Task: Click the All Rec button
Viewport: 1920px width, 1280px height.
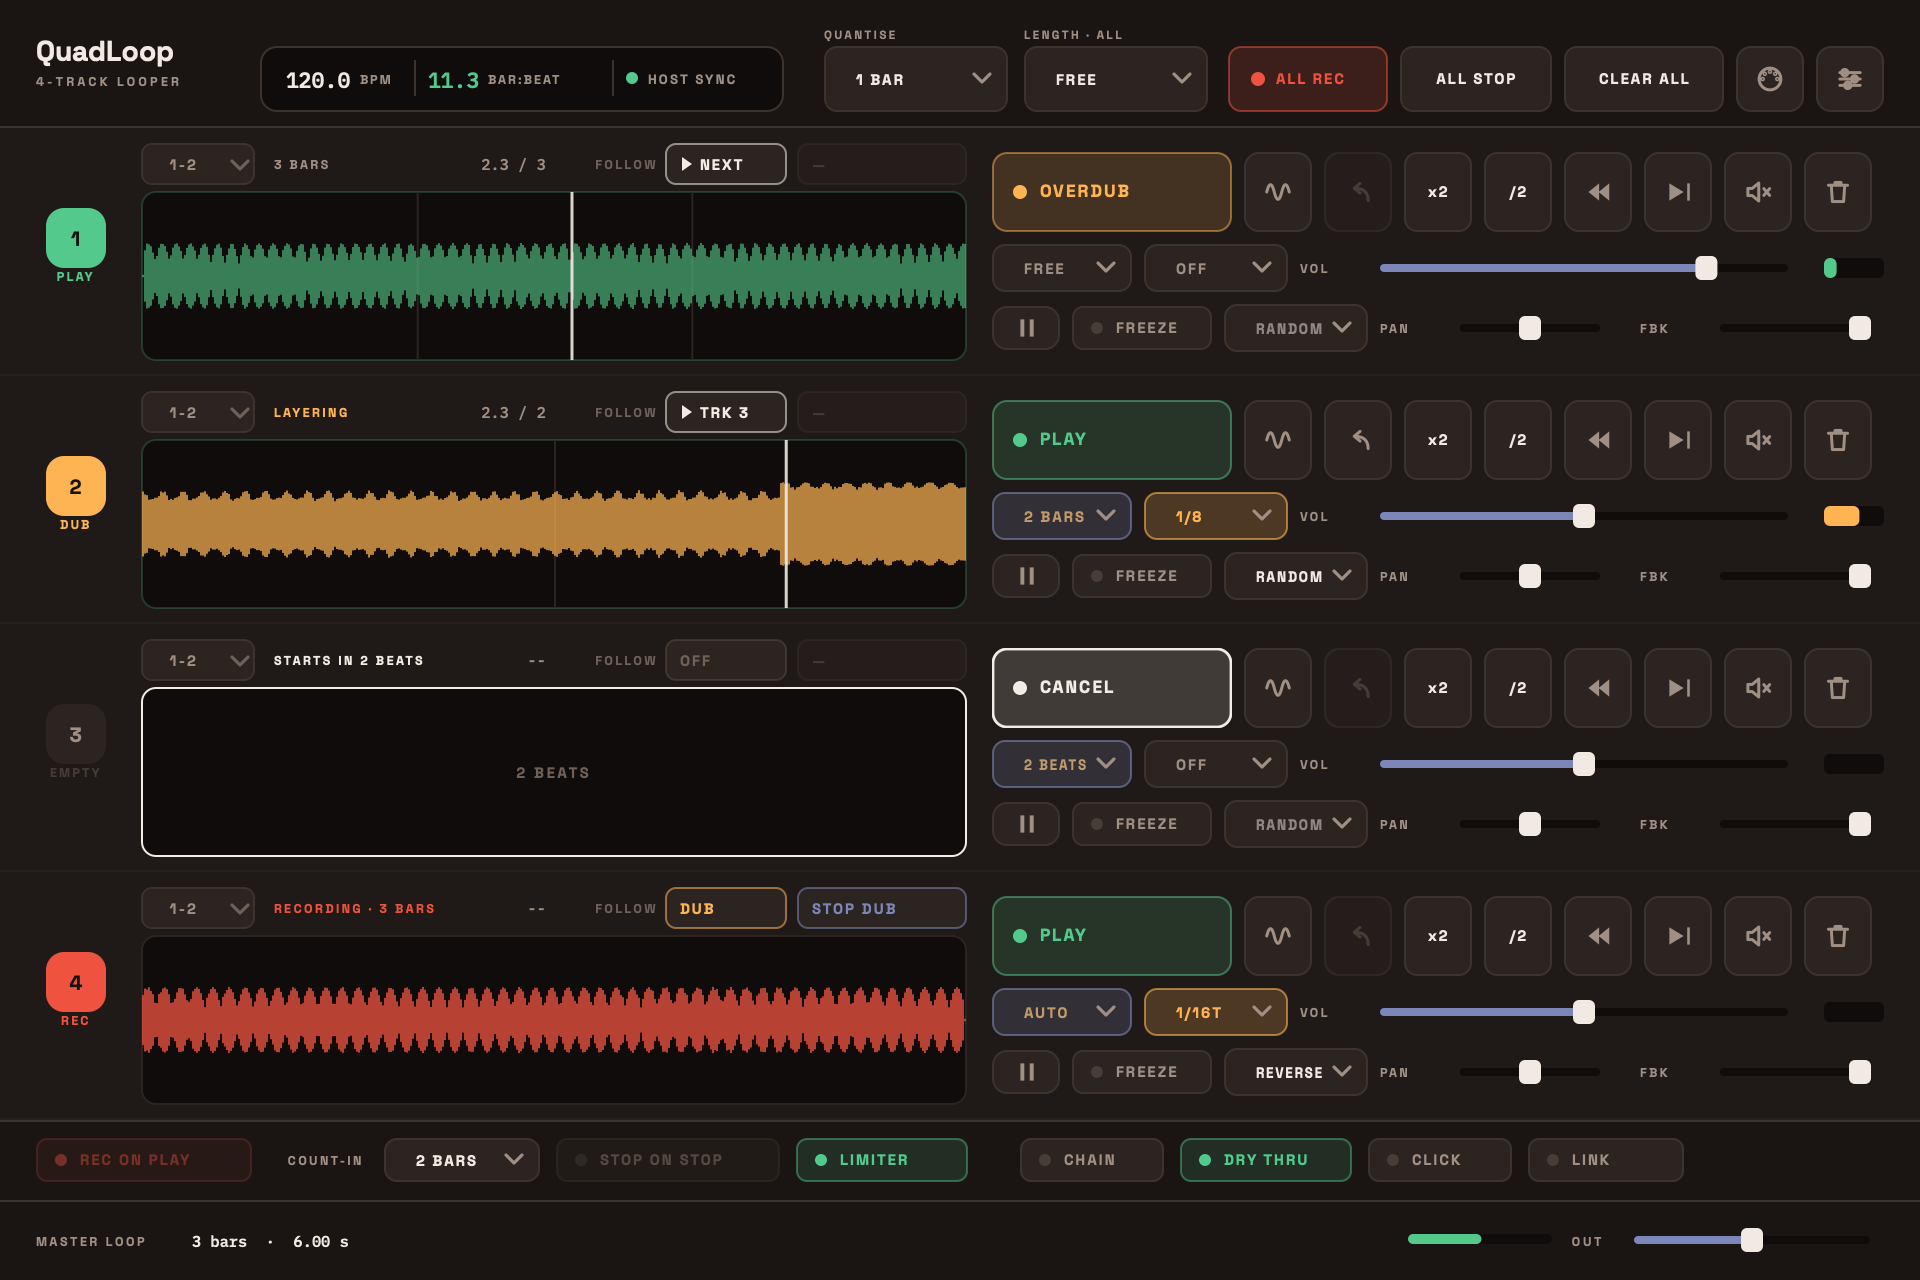Action: coord(1307,79)
